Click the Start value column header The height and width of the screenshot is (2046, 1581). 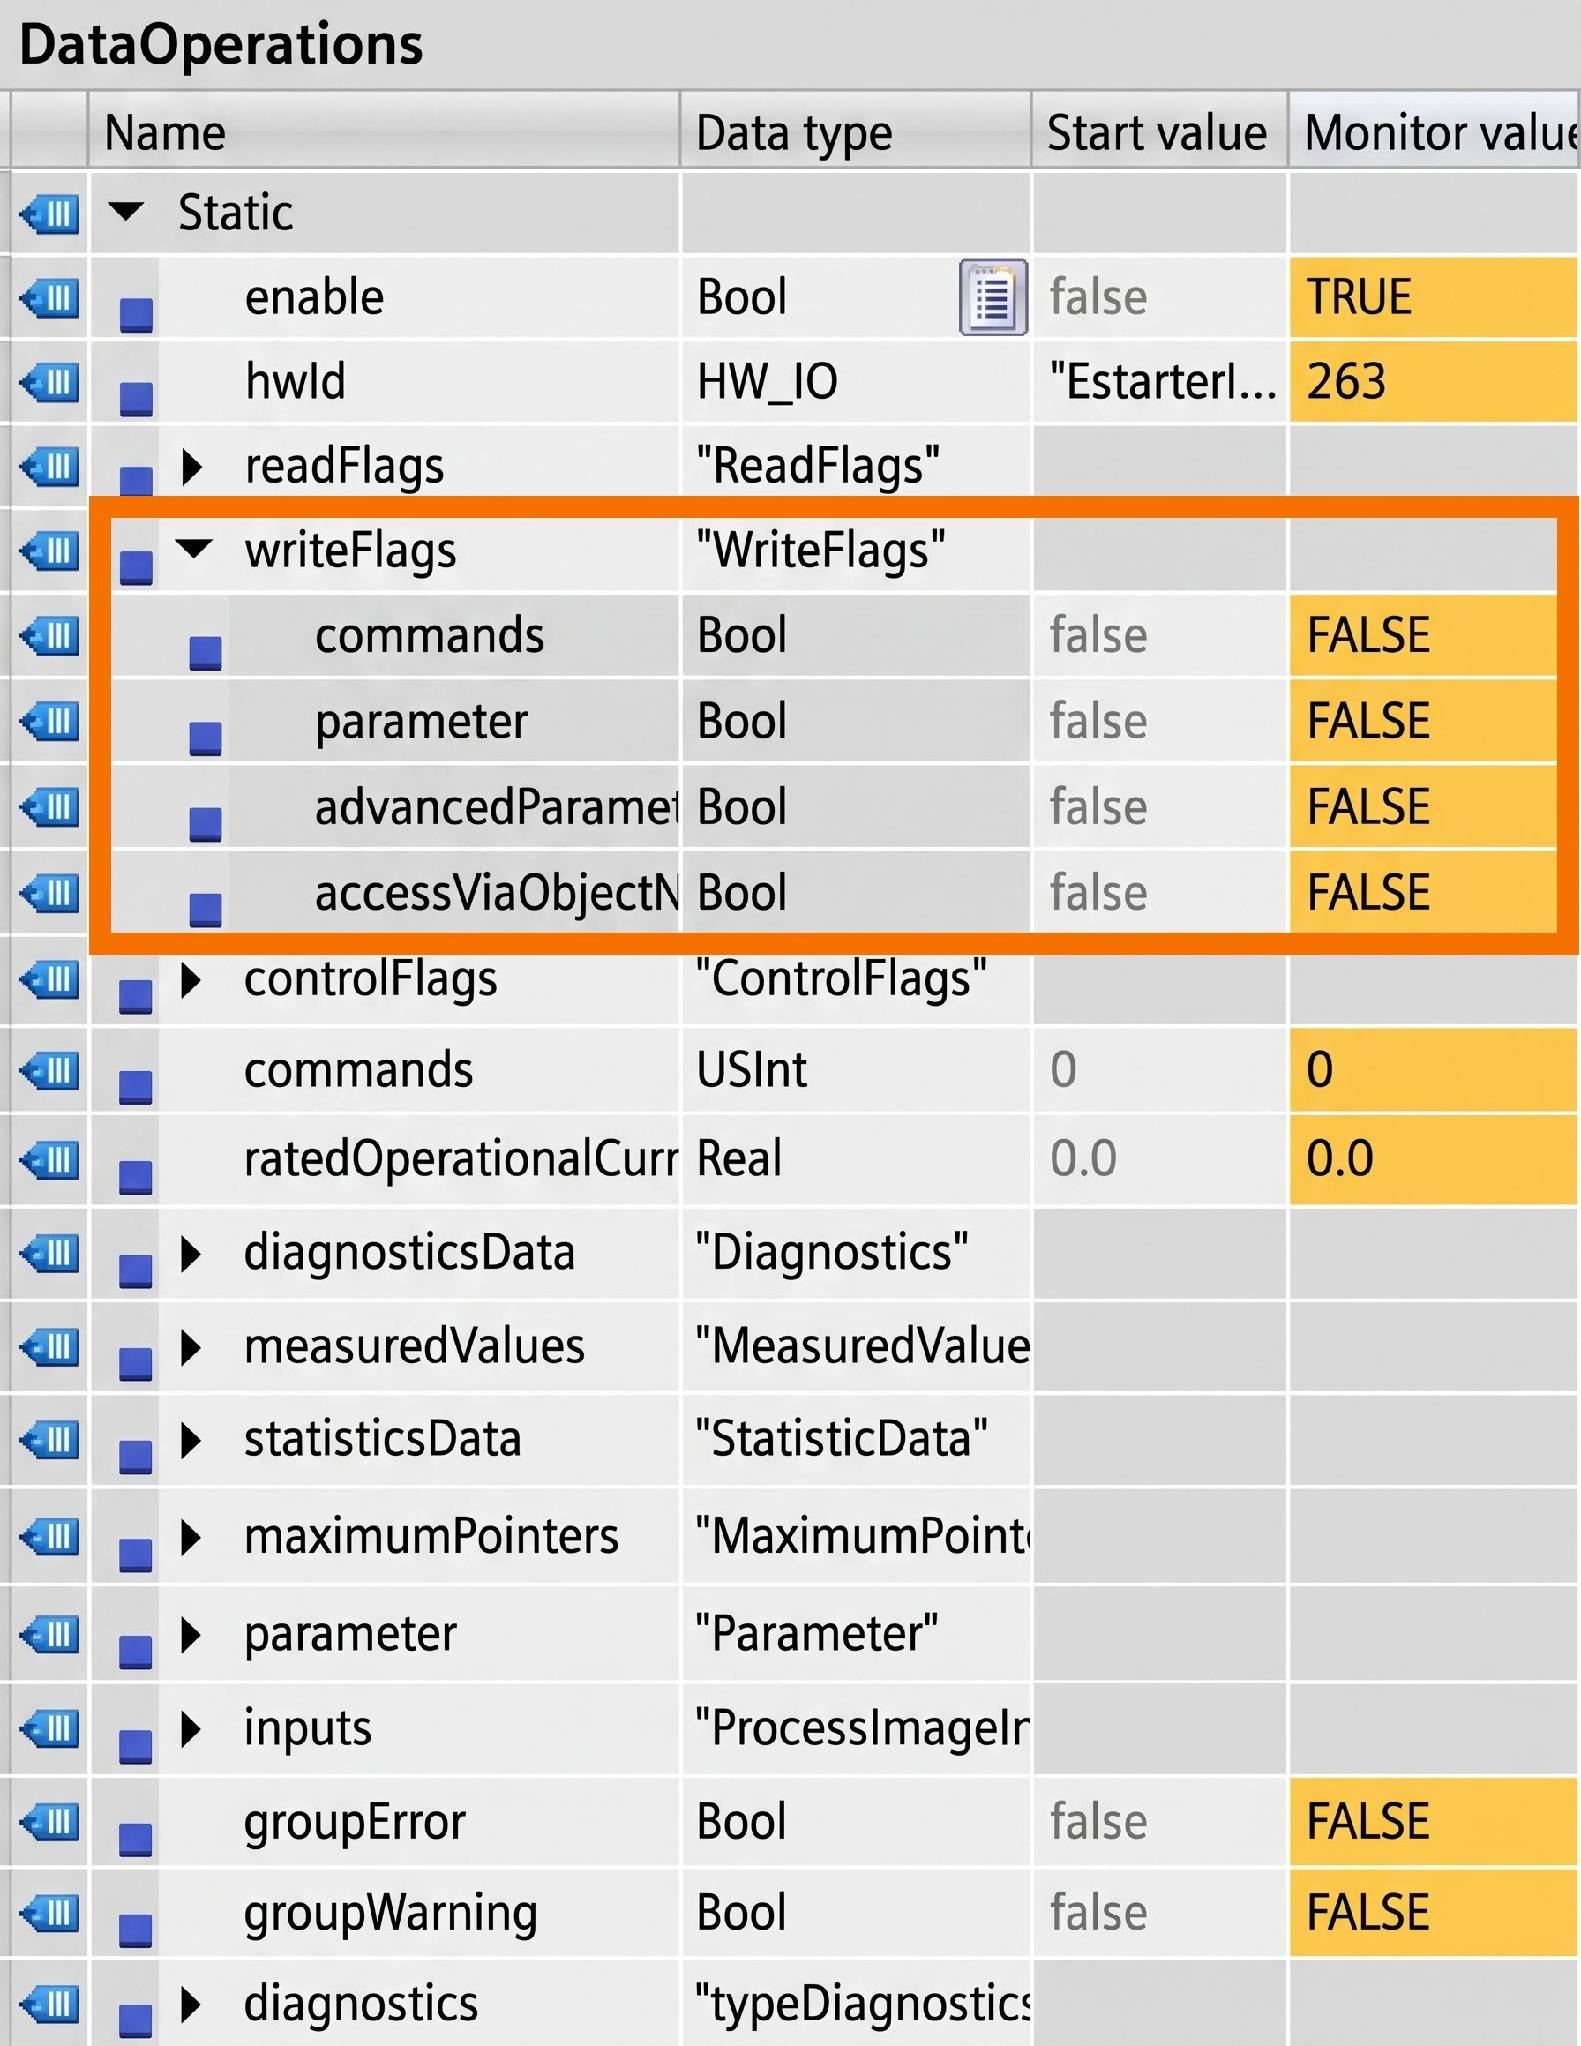tap(1159, 132)
